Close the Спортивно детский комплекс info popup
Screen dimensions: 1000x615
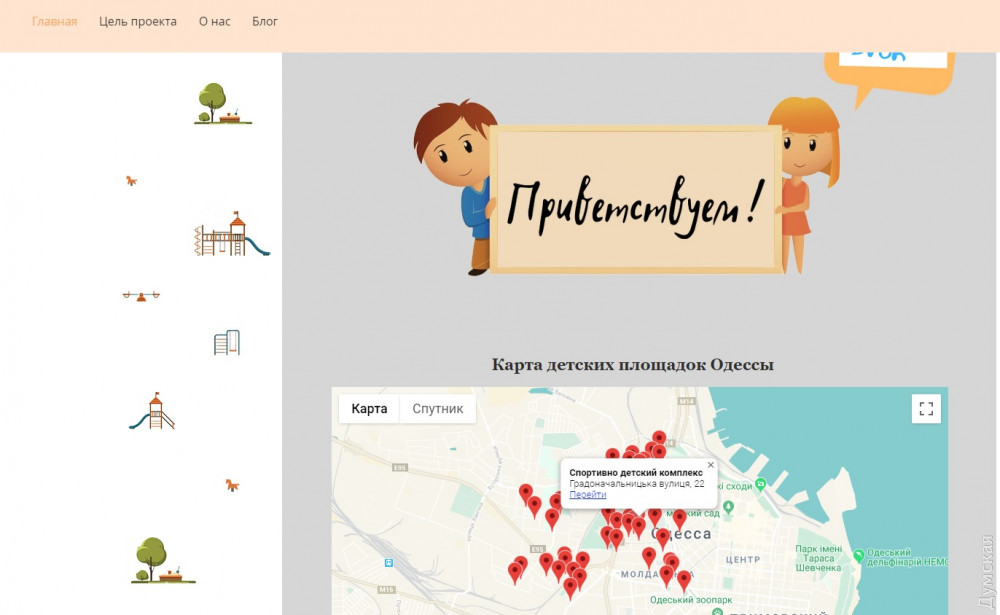point(711,465)
